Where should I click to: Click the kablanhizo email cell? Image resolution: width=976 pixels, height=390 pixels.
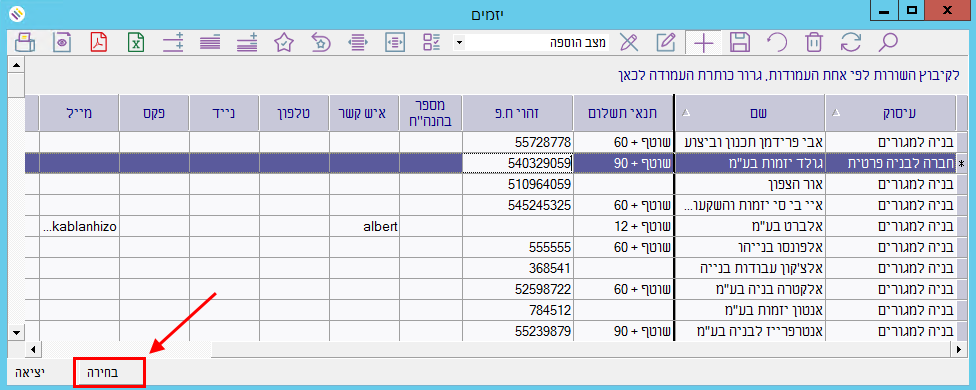pos(79,226)
